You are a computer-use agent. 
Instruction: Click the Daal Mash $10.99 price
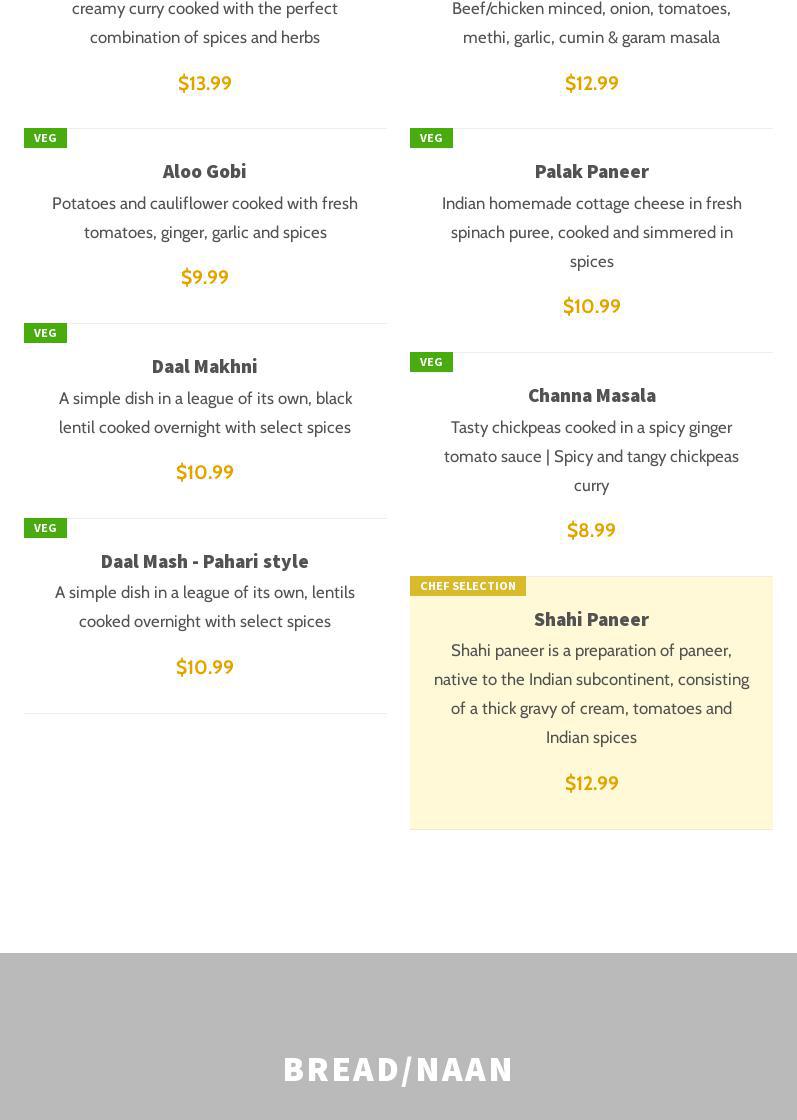[x=204, y=667]
